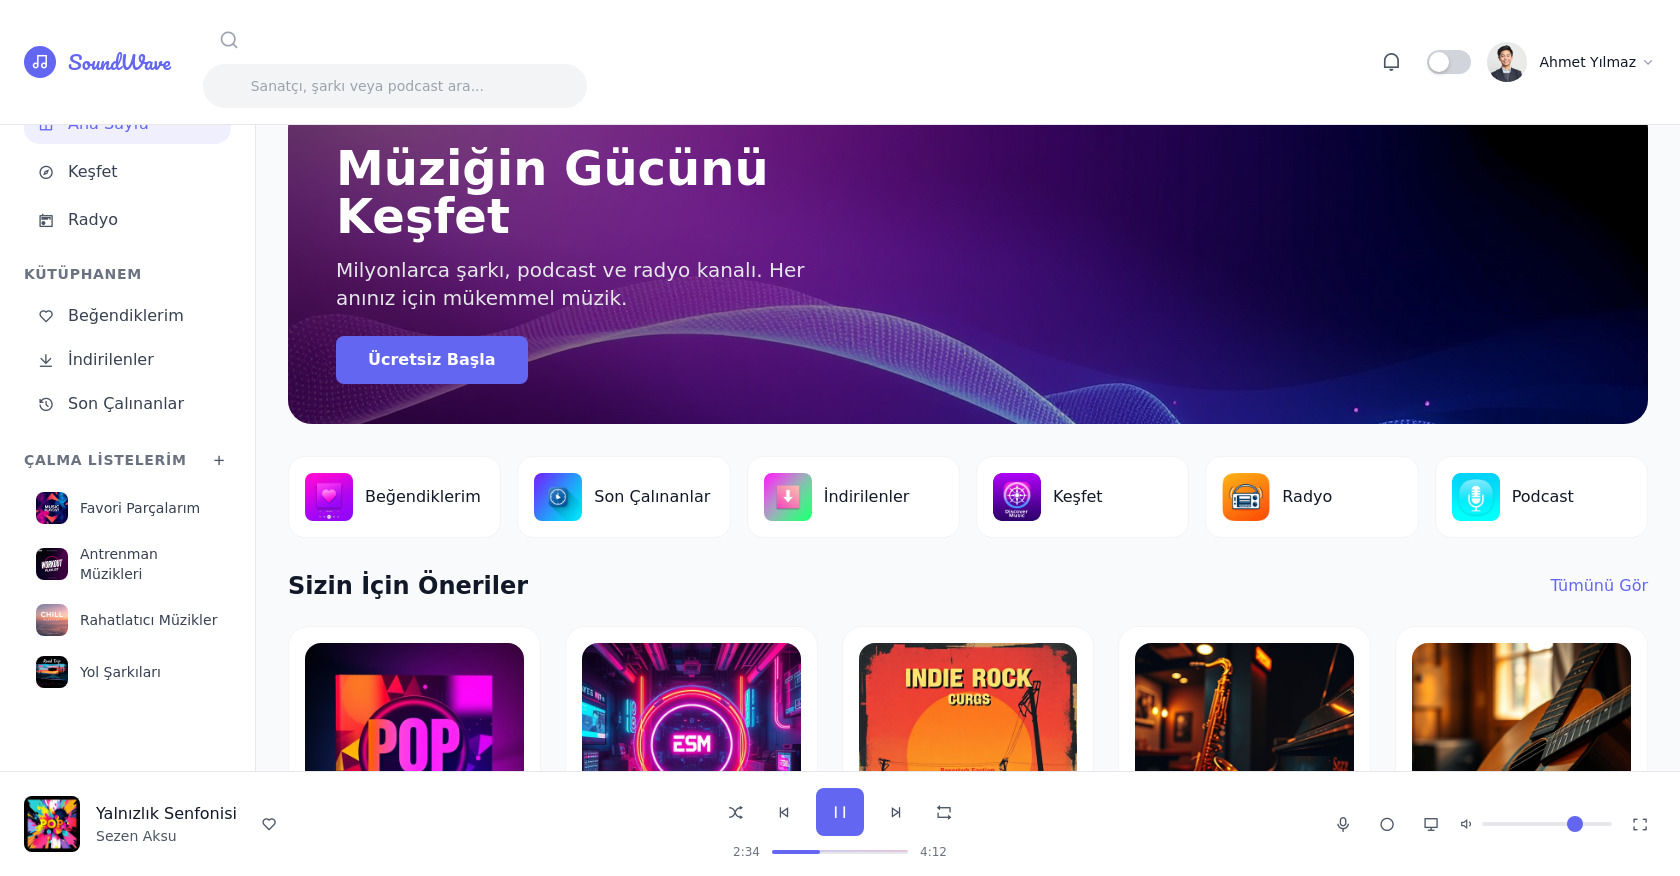This screenshot has height=876, width=1680.
Task: Open Son Çalınanlar in the sidebar
Action: click(x=127, y=404)
